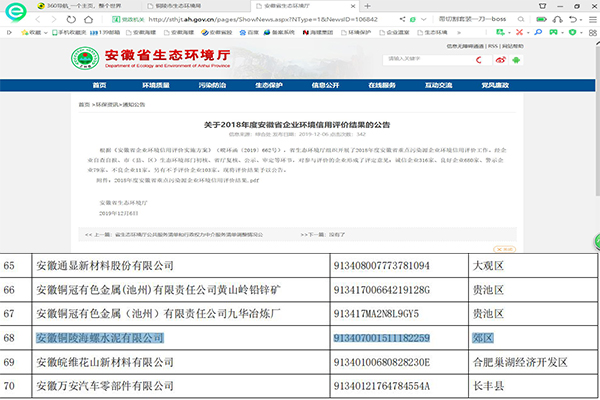This screenshot has width=600, height=400.
Task: Click the 环保资讯 breadcrumb link
Action: pos(107,104)
